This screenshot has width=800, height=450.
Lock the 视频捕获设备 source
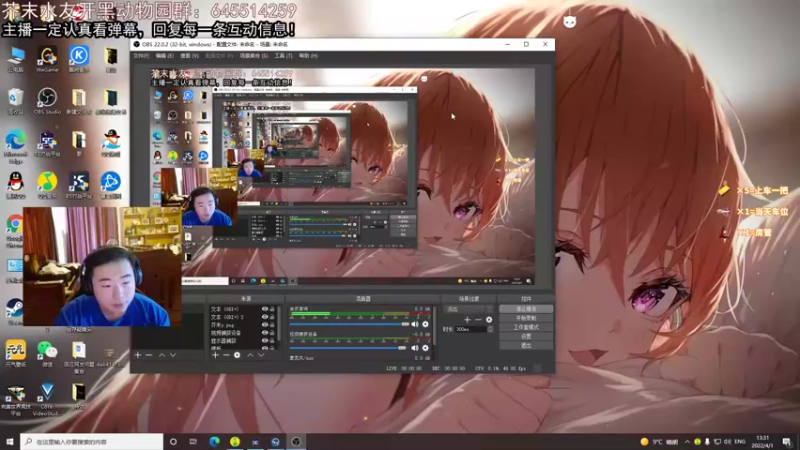pos(272,333)
